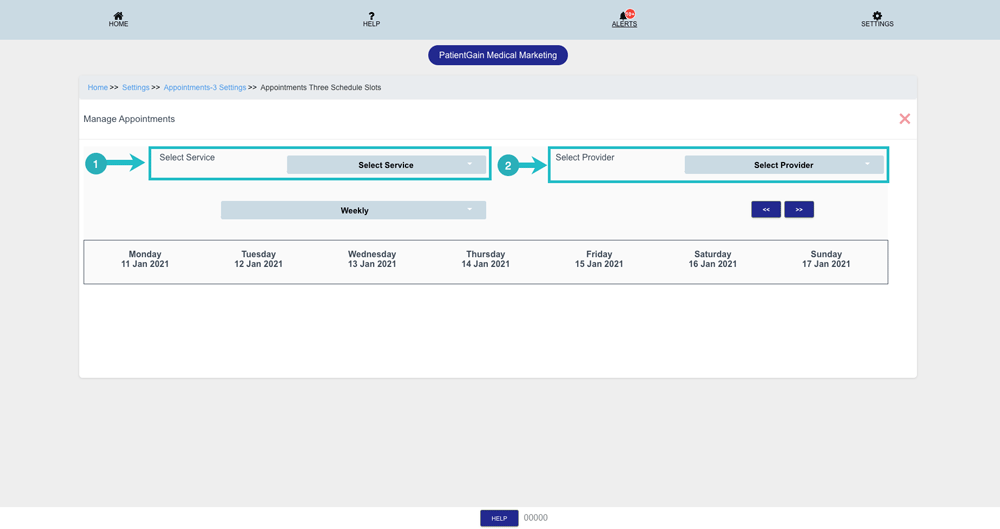Click the Select Service field label
Image resolution: width=1000 pixels, height=529 pixels.
(x=187, y=157)
